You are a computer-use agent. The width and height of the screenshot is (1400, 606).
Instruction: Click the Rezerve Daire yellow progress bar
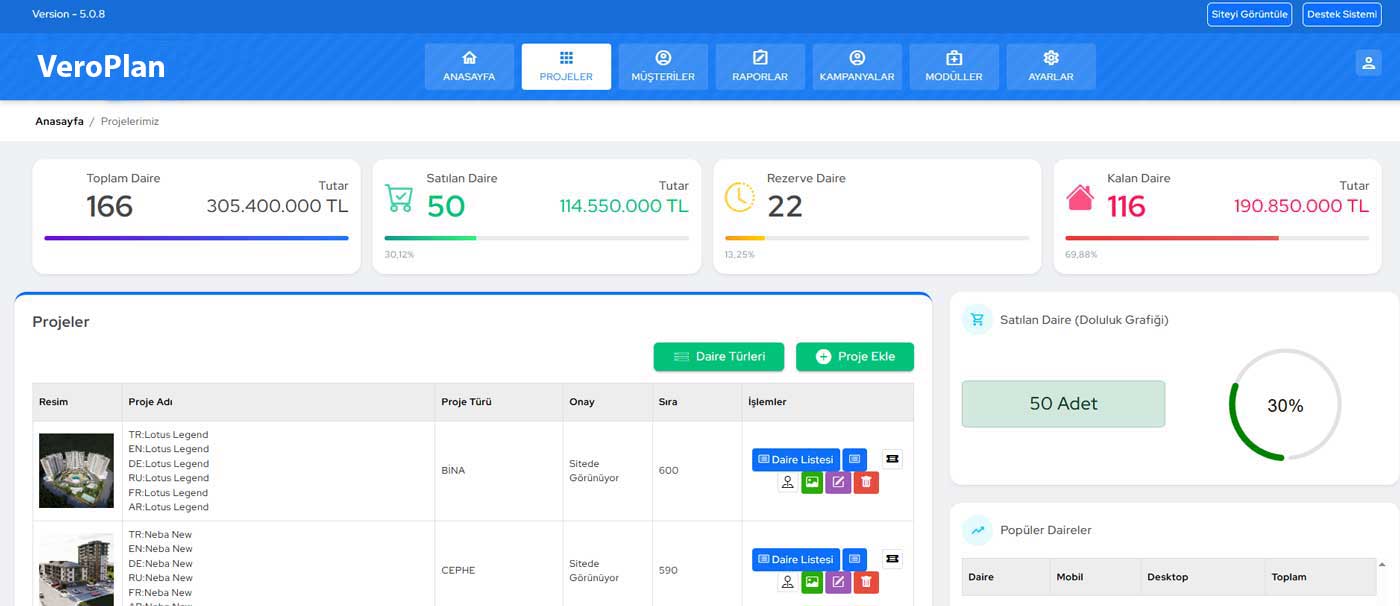tap(745, 238)
